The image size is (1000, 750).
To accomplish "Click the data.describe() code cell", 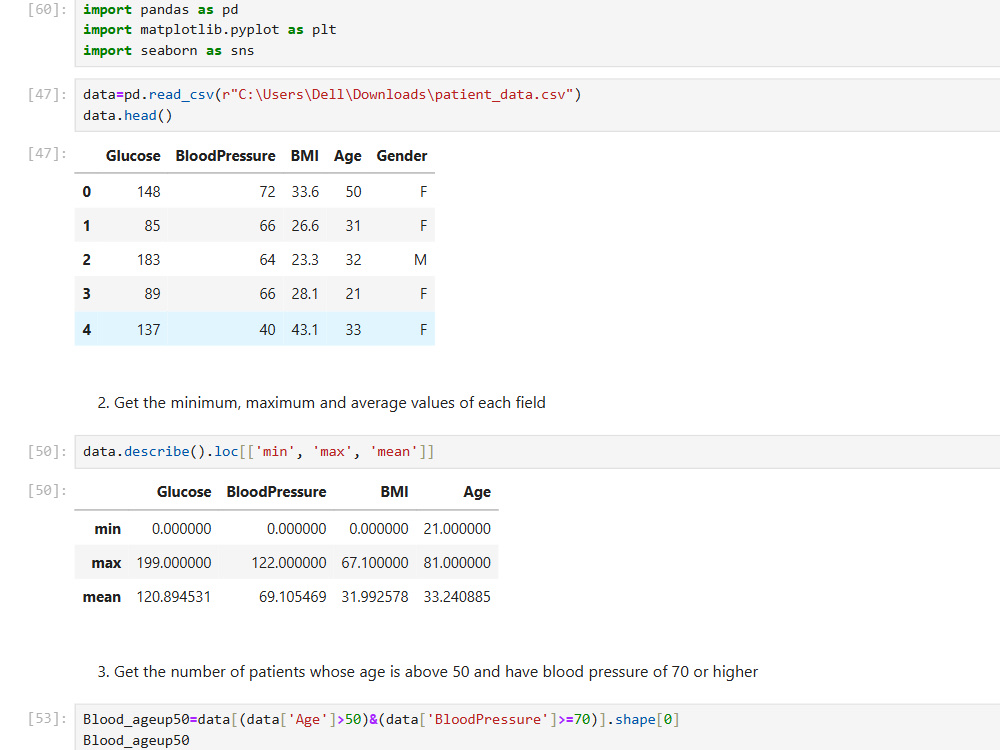I will point(537,452).
